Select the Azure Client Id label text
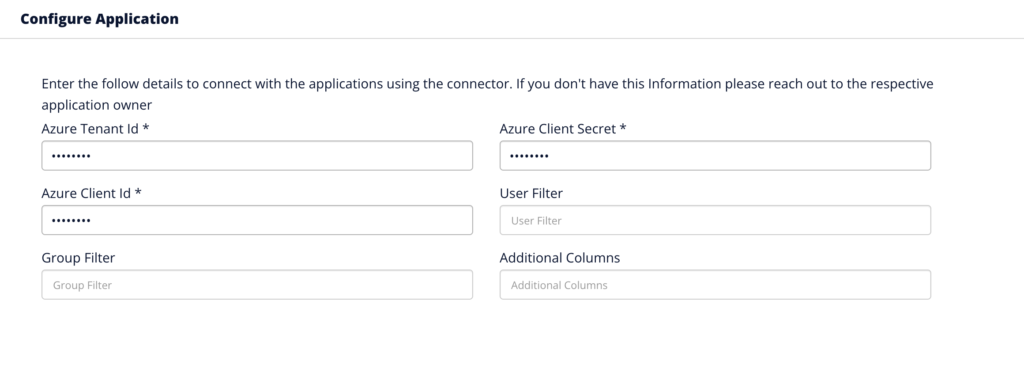 tap(86, 193)
